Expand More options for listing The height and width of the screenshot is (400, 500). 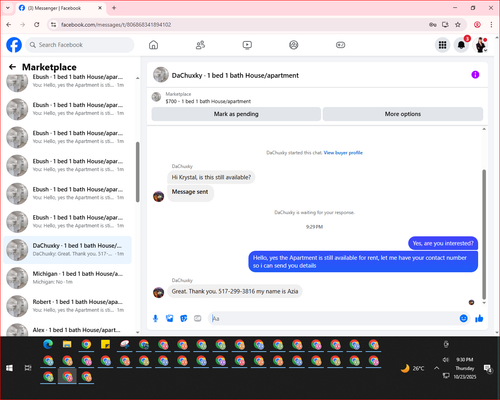403,114
